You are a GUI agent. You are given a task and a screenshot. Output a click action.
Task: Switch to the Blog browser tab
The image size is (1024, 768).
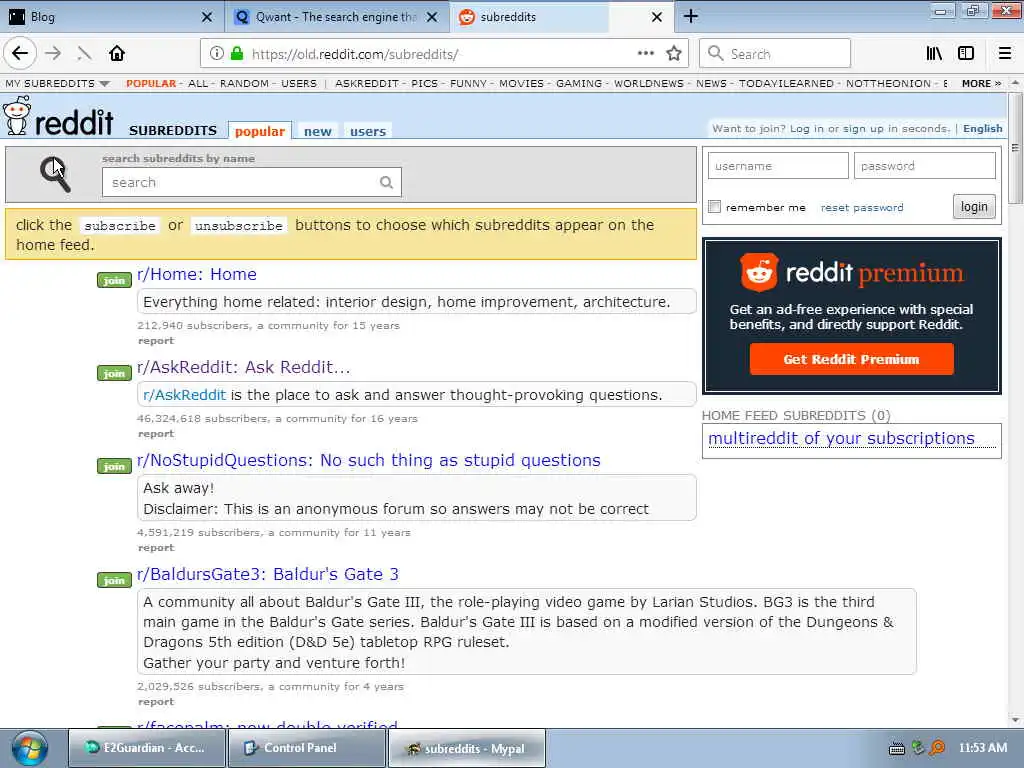point(111,17)
